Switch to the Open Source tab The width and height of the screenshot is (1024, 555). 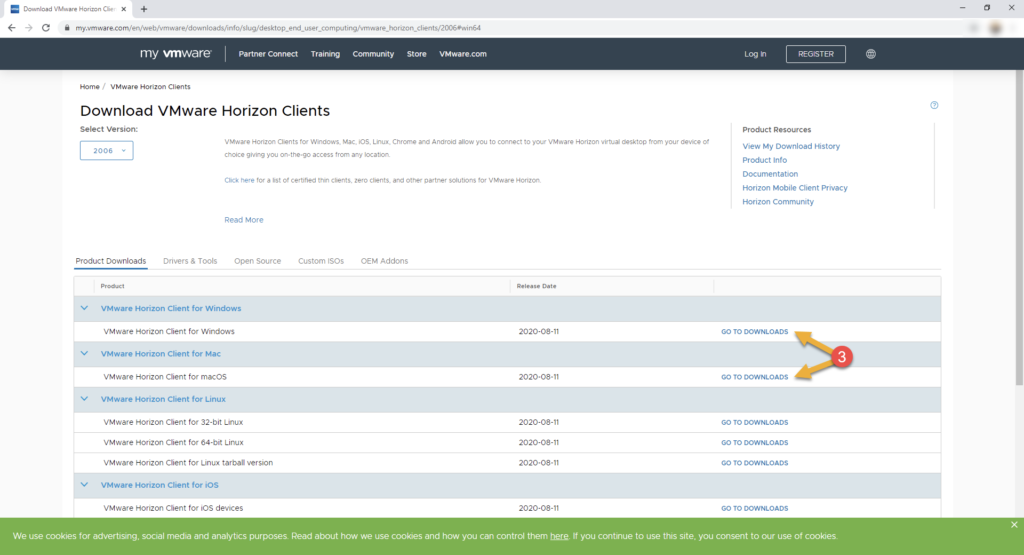(x=257, y=261)
